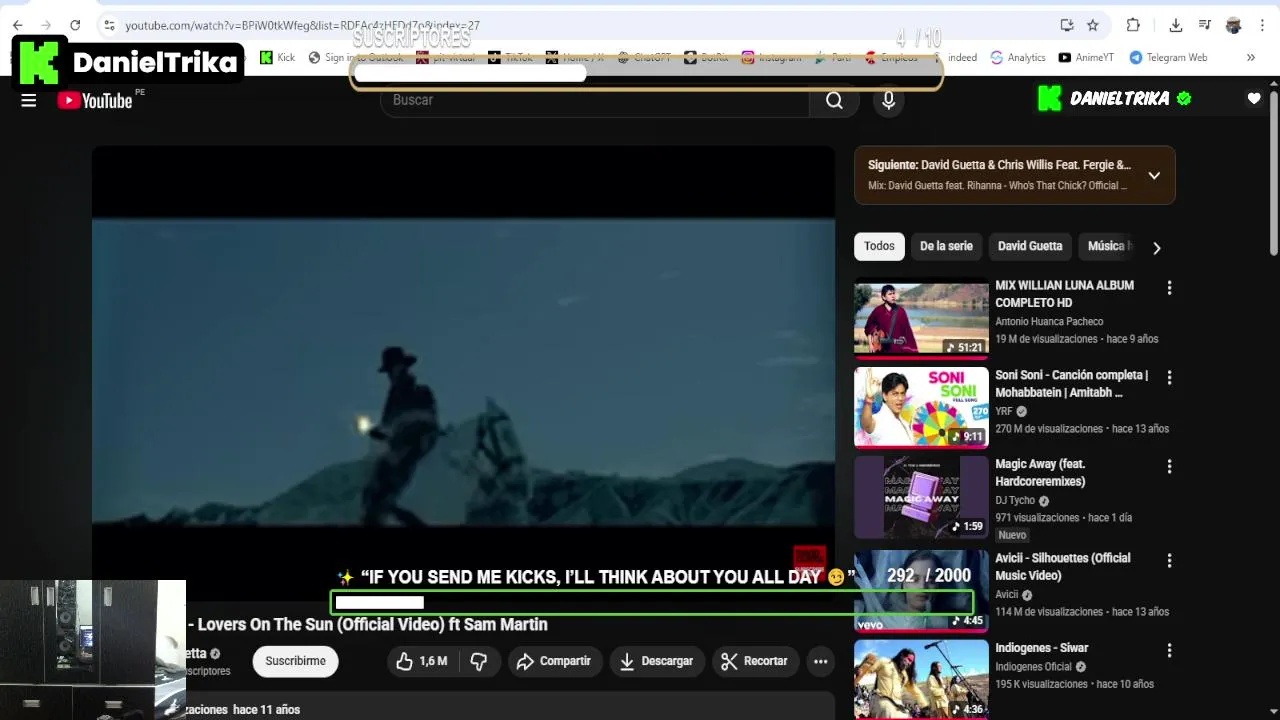The image size is (1280, 720).
Task: Click the Soni Soni video title
Action: tap(1071, 384)
